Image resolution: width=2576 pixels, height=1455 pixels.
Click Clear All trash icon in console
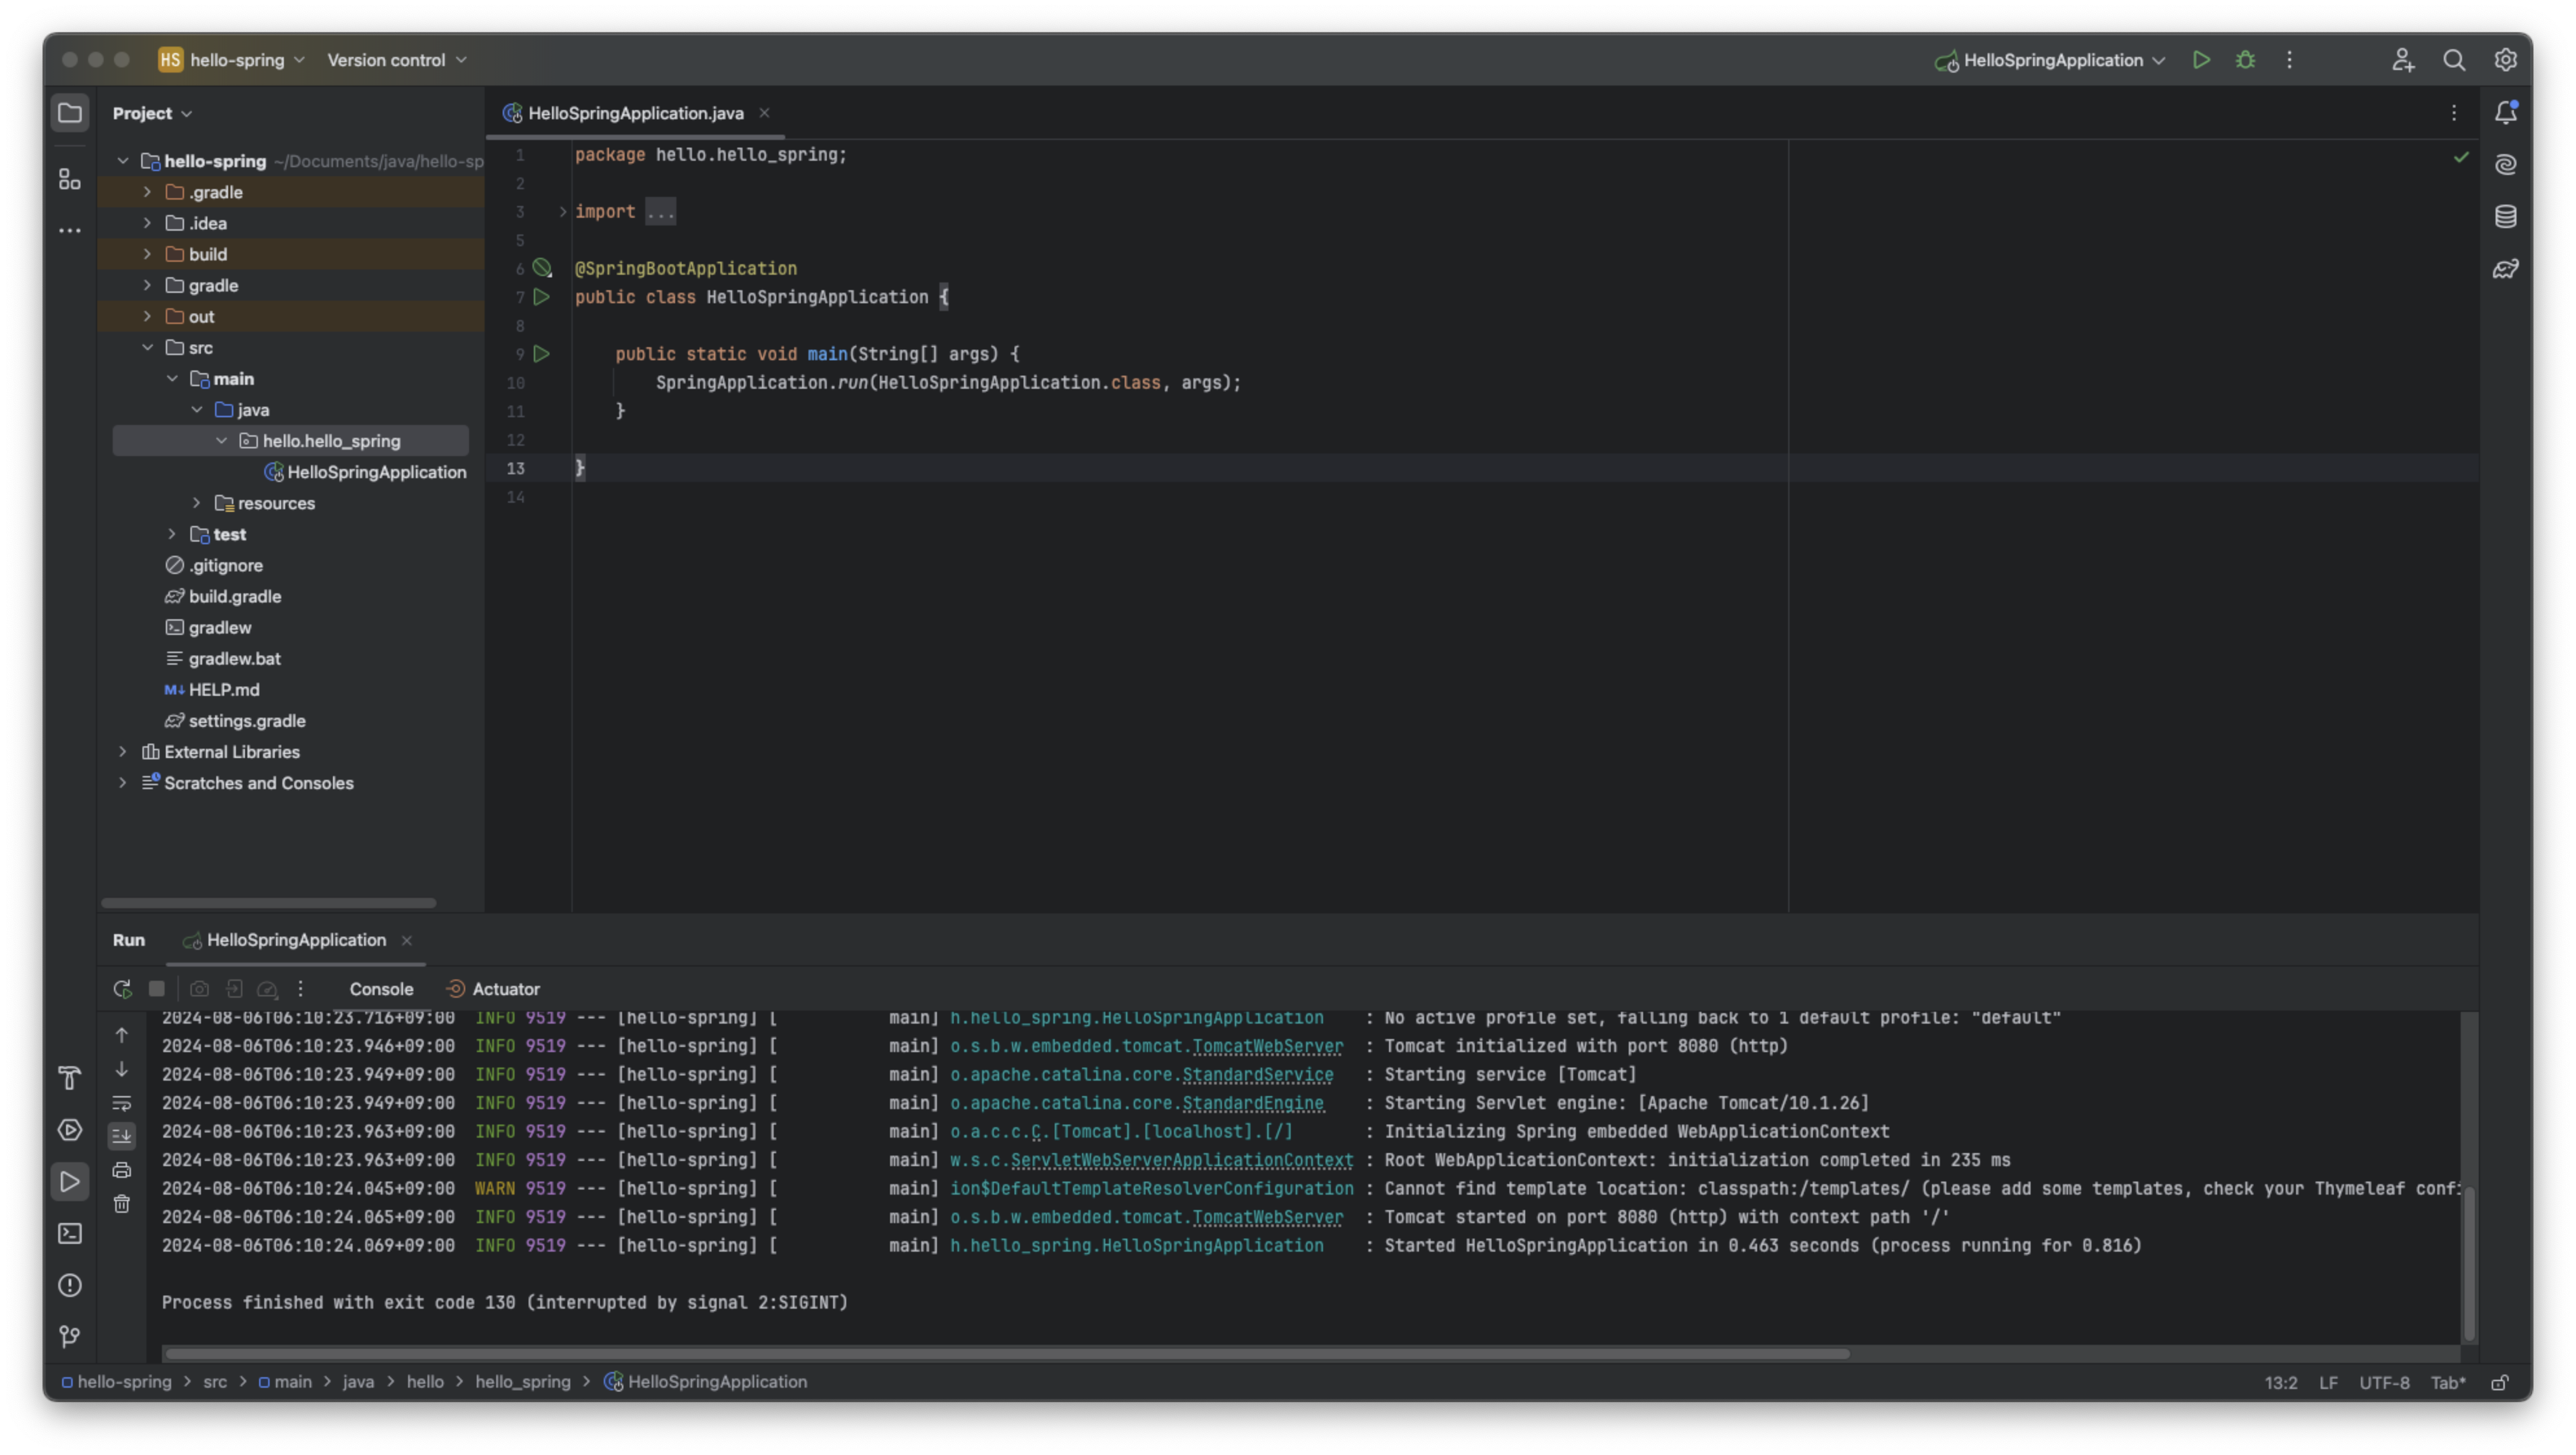[x=122, y=1204]
